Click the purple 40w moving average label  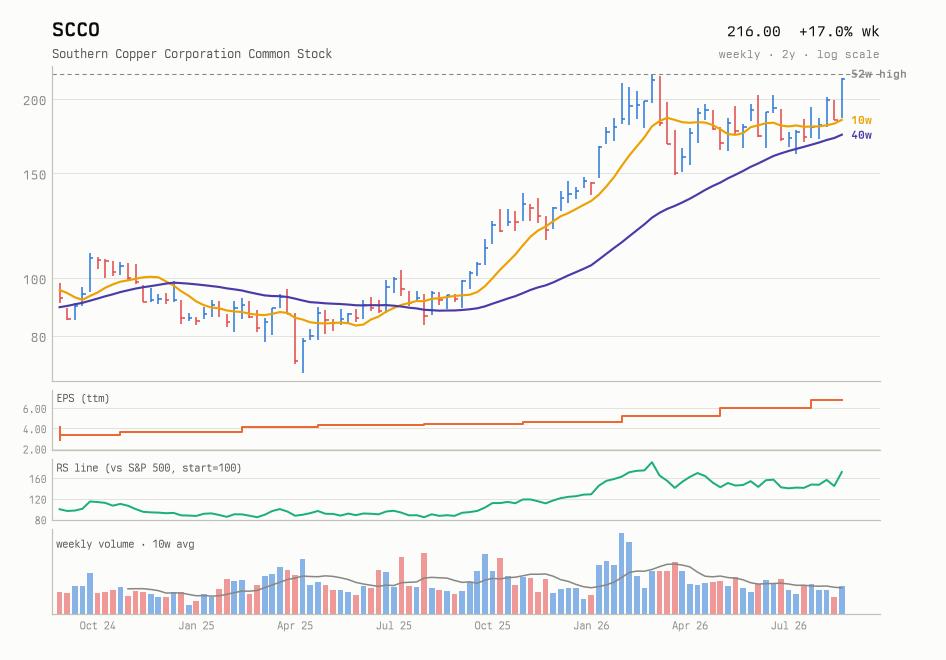(862, 135)
